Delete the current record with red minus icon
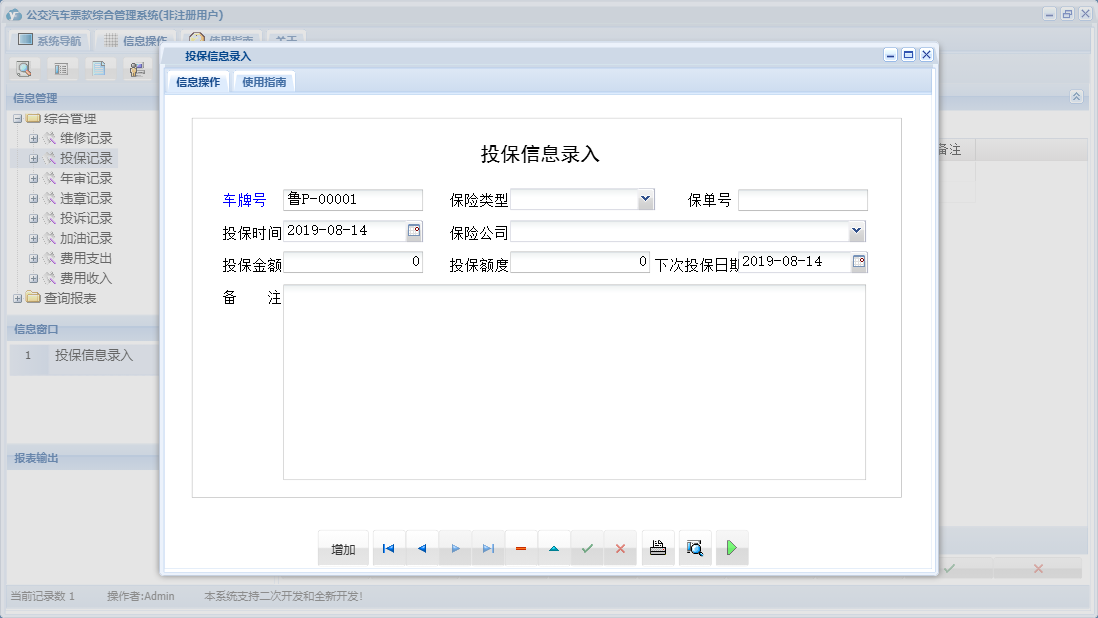Image resolution: width=1098 pixels, height=618 pixels. click(x=521, y=547)
